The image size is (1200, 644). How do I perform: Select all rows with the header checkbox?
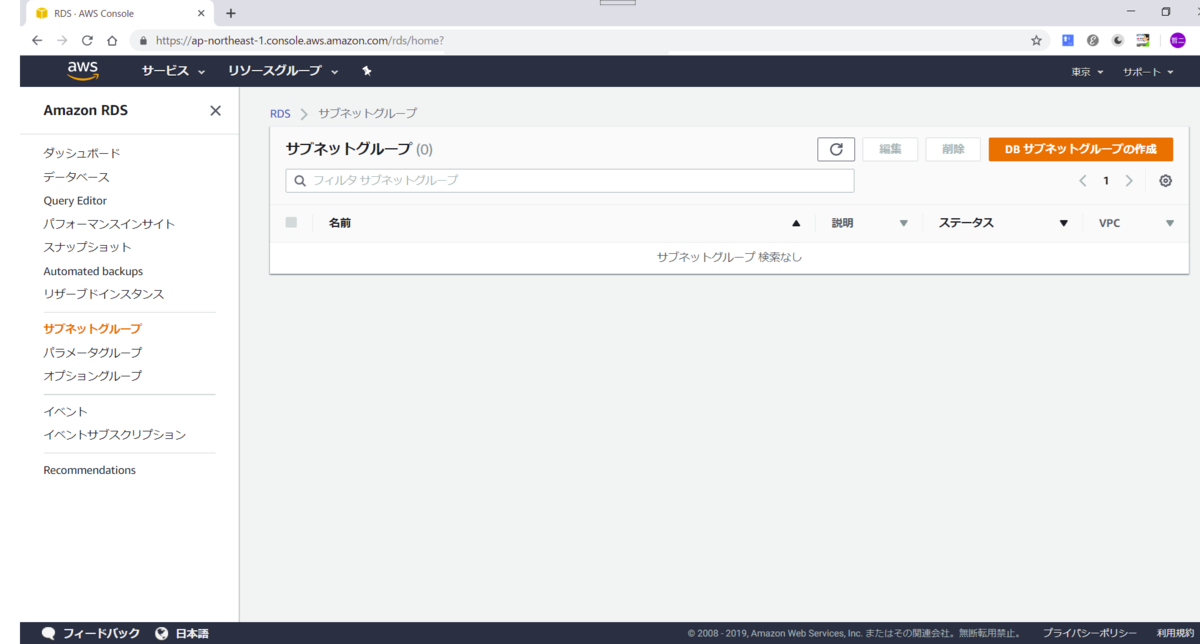(x=291, y=222)
